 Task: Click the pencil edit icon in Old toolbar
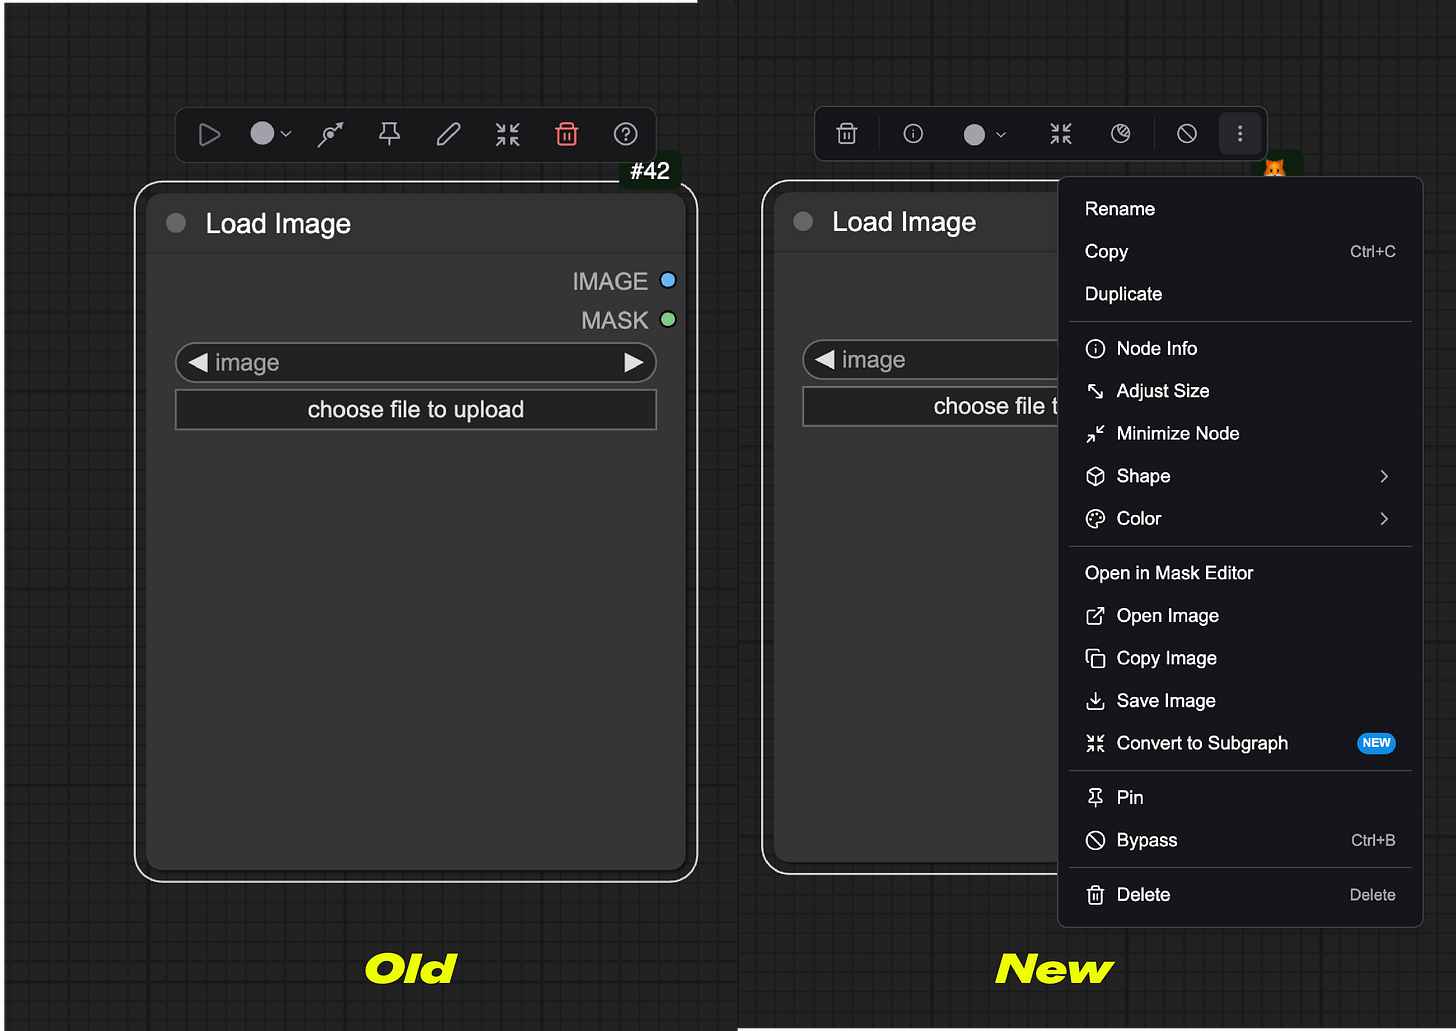click(449, 134)
